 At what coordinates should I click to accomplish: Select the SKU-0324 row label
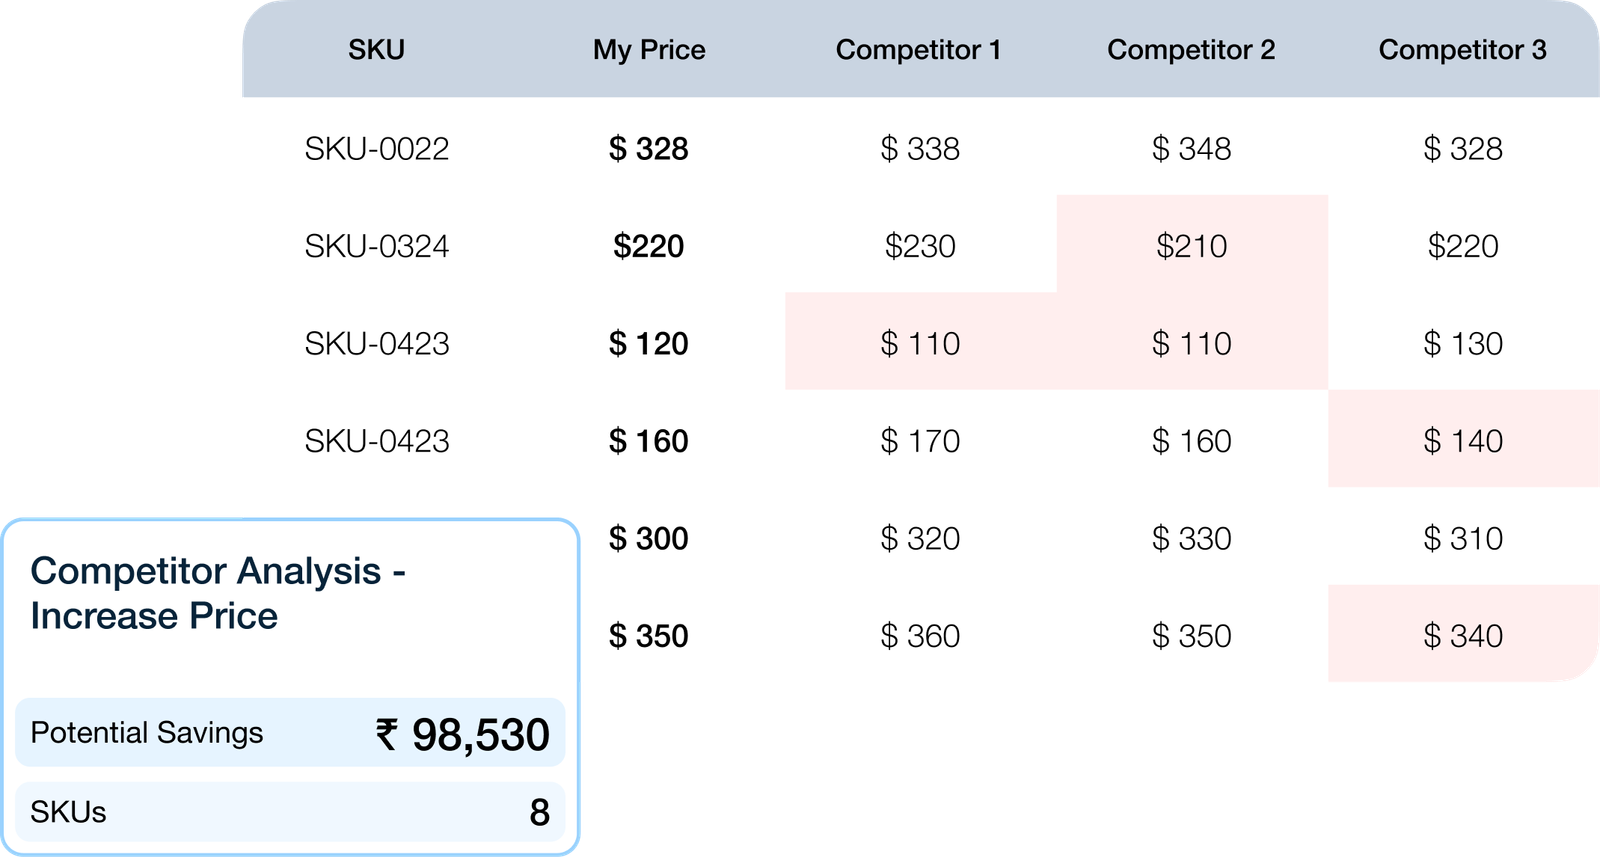377,246
